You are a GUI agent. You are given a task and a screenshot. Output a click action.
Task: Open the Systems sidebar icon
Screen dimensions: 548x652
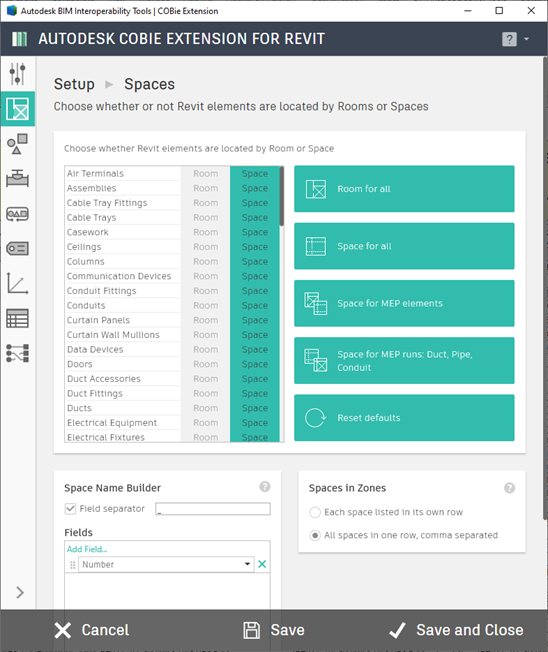click(x=17, y=214)
